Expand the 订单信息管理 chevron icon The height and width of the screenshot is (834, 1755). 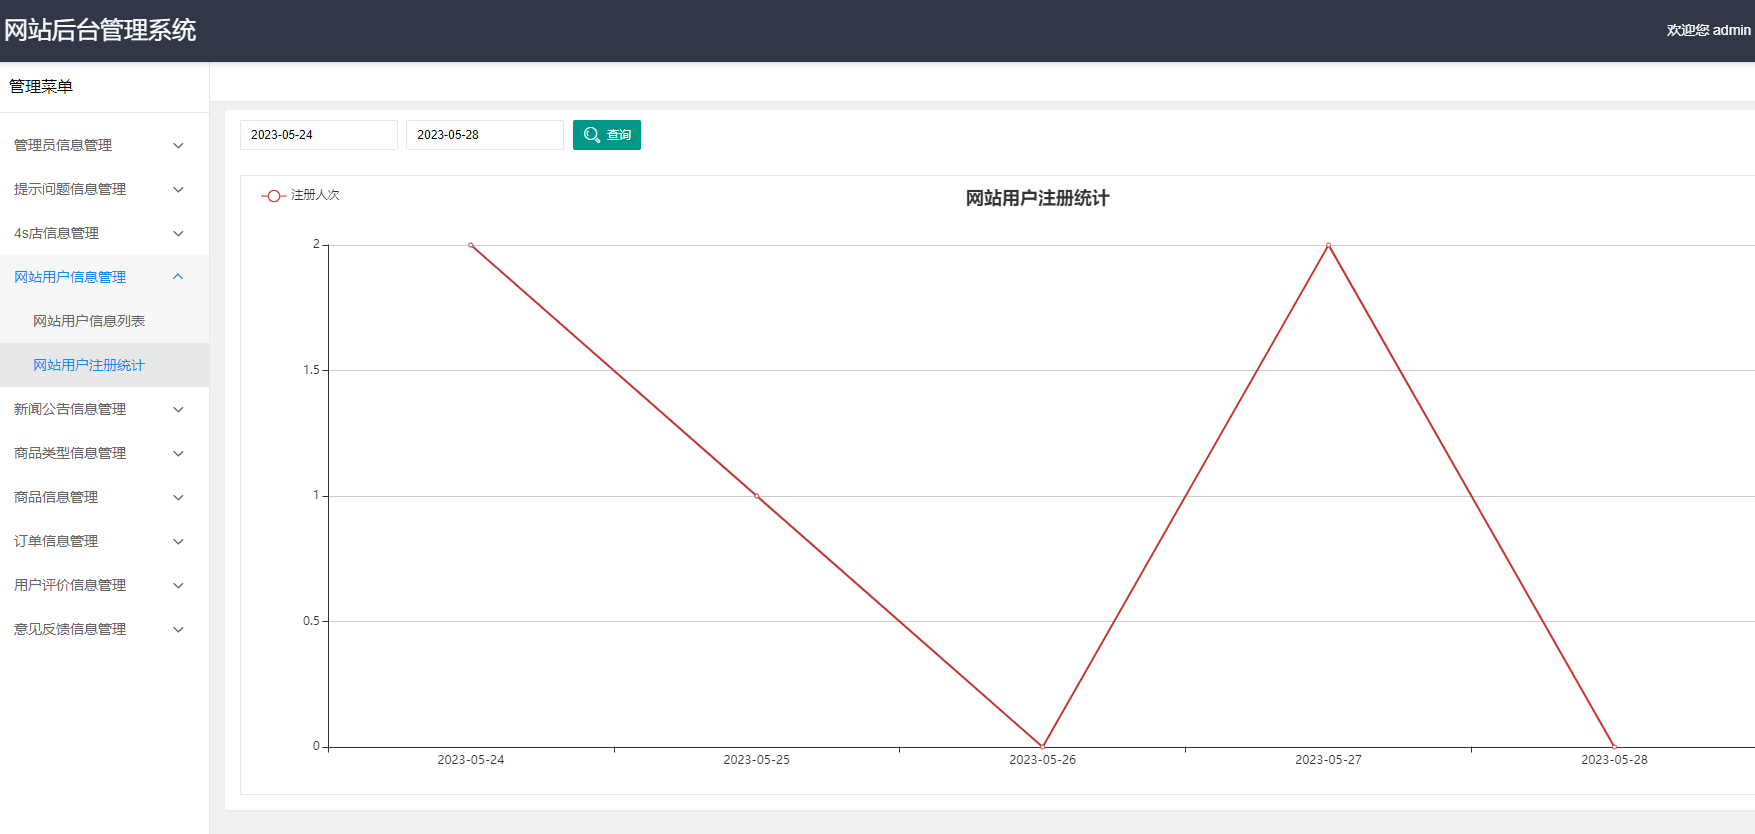click(178, 542)
